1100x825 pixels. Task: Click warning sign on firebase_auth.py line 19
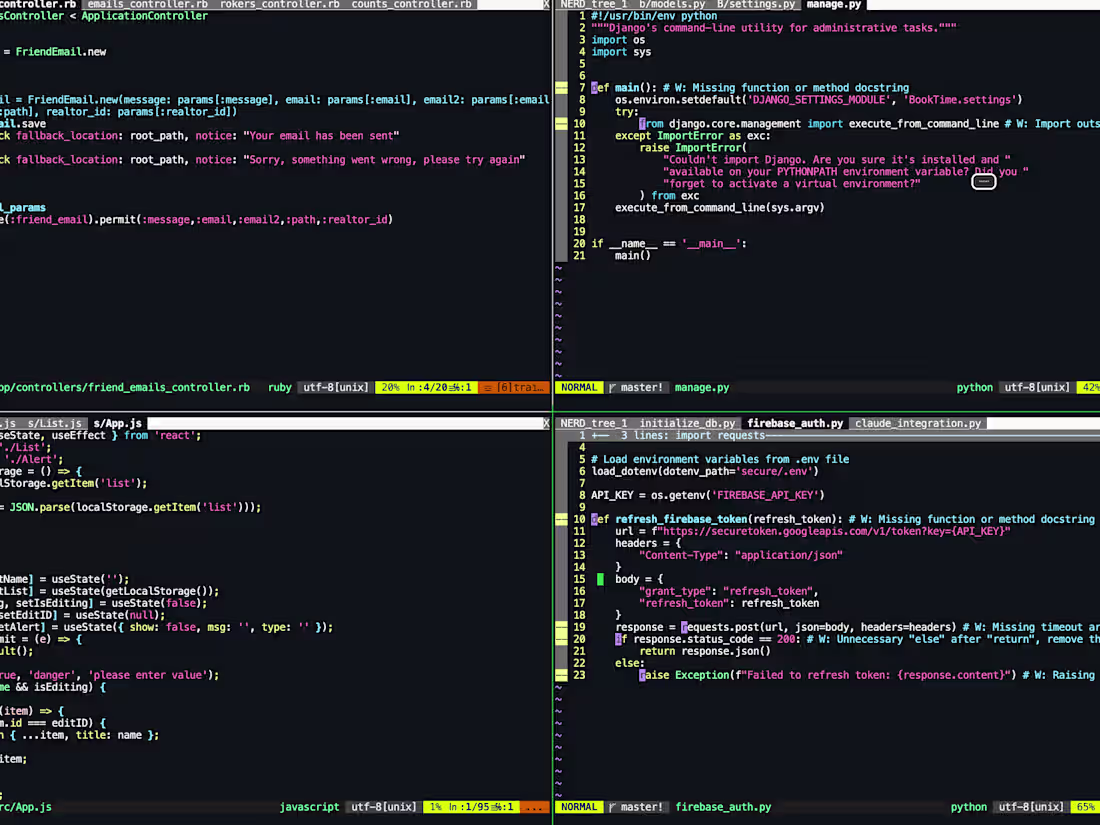click(561, 627)
